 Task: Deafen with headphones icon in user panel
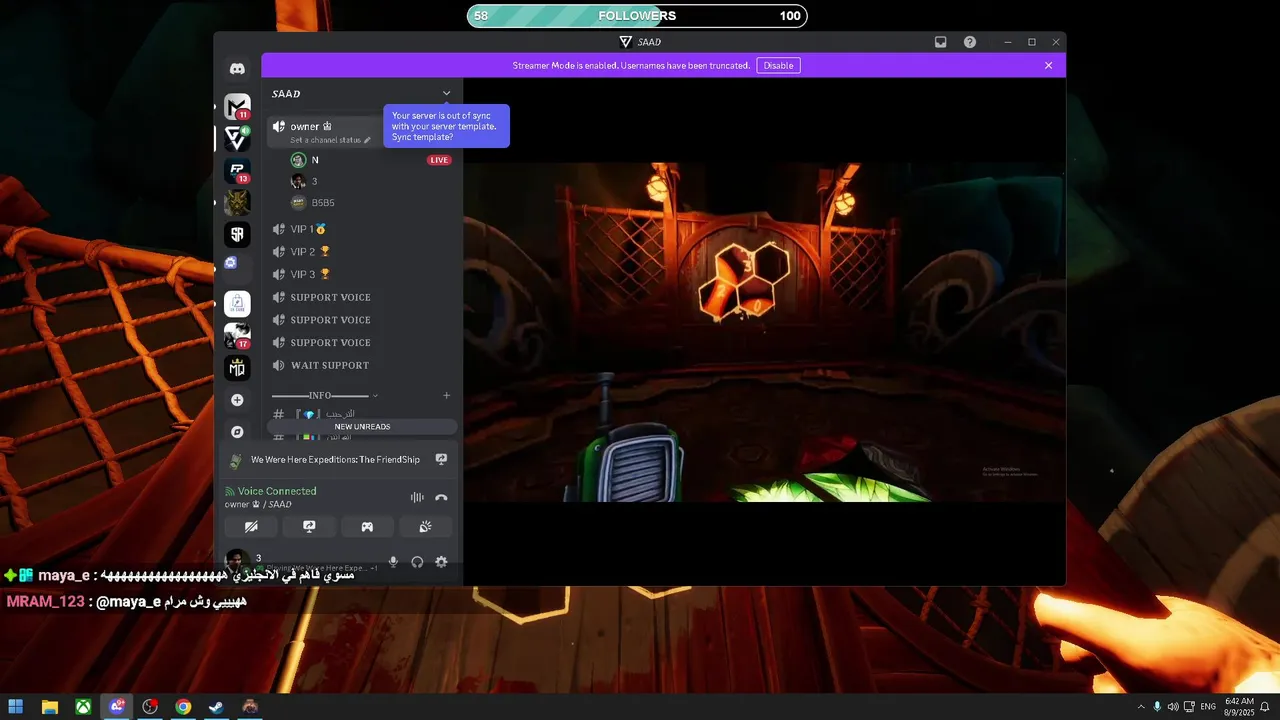tap(417, 562)
